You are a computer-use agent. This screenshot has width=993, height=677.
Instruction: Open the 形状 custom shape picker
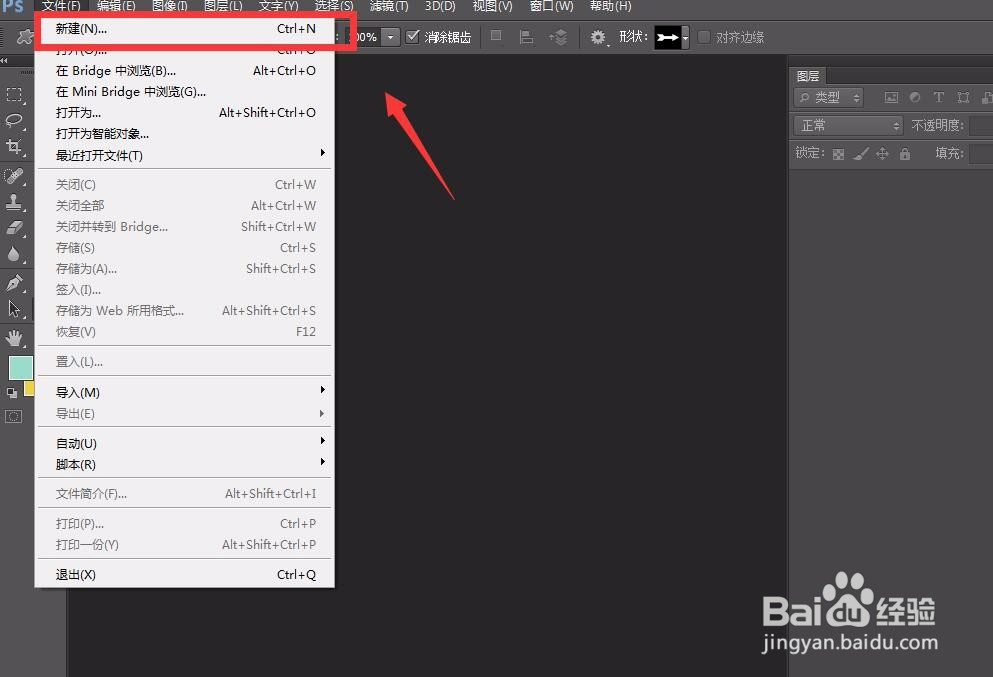coord(671,37)
